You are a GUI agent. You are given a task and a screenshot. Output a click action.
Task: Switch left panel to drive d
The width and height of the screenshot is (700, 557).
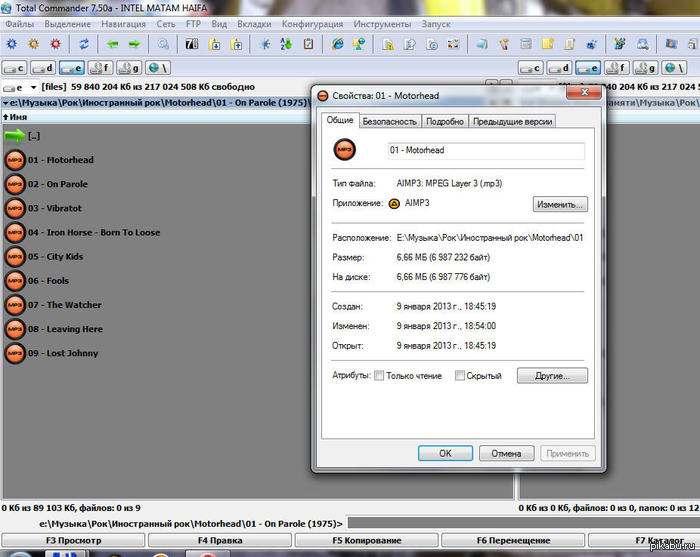43,68
